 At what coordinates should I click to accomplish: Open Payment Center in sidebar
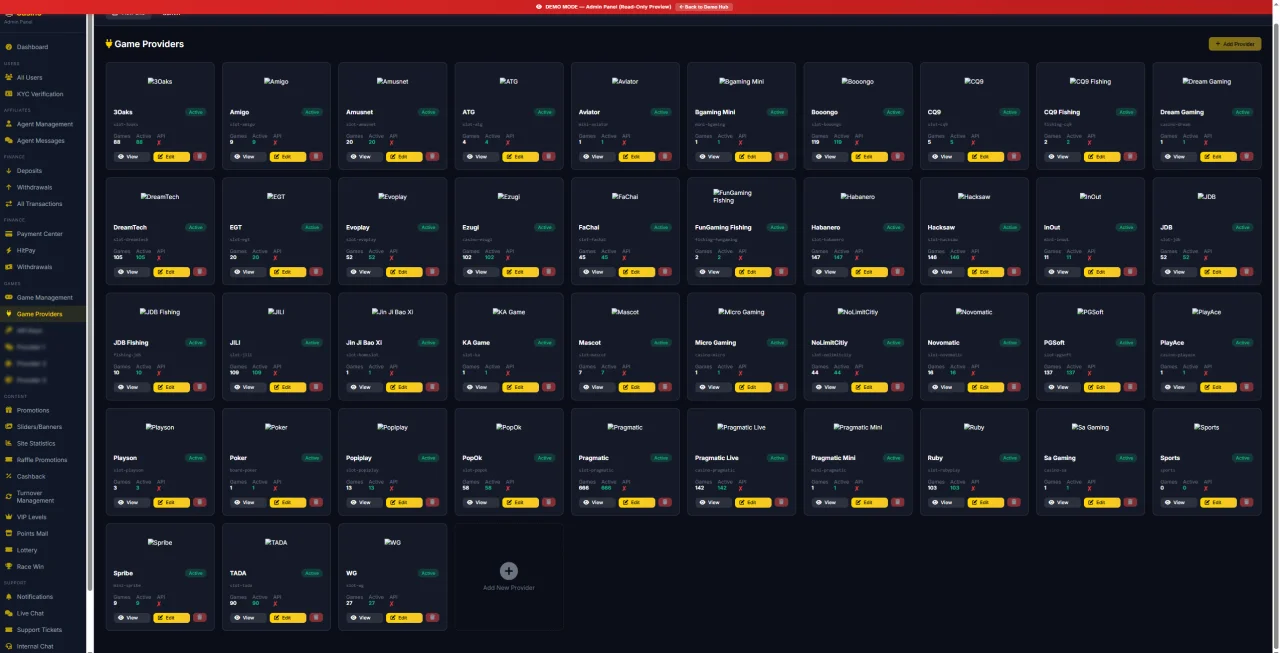44,234
